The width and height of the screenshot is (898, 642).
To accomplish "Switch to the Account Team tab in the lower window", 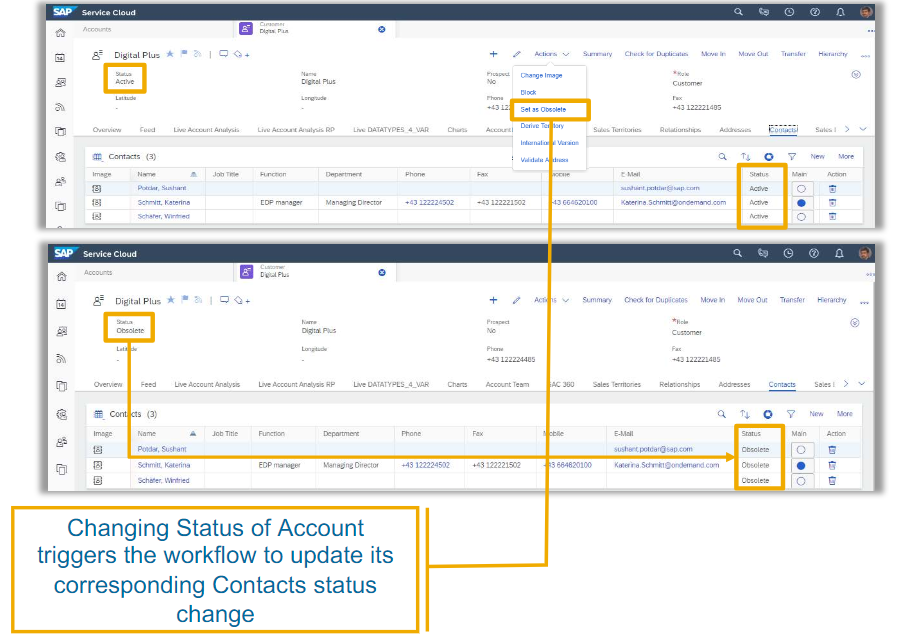I will click(507, 384).
